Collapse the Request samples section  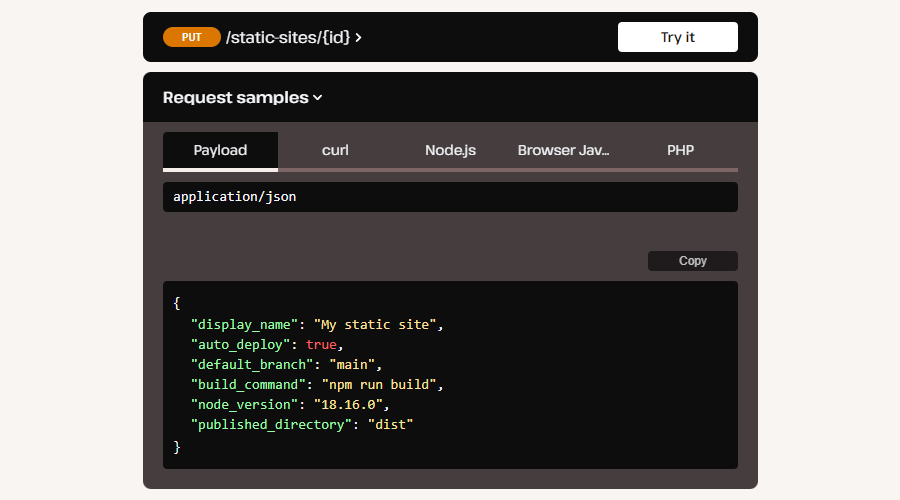tap(317, 98)
